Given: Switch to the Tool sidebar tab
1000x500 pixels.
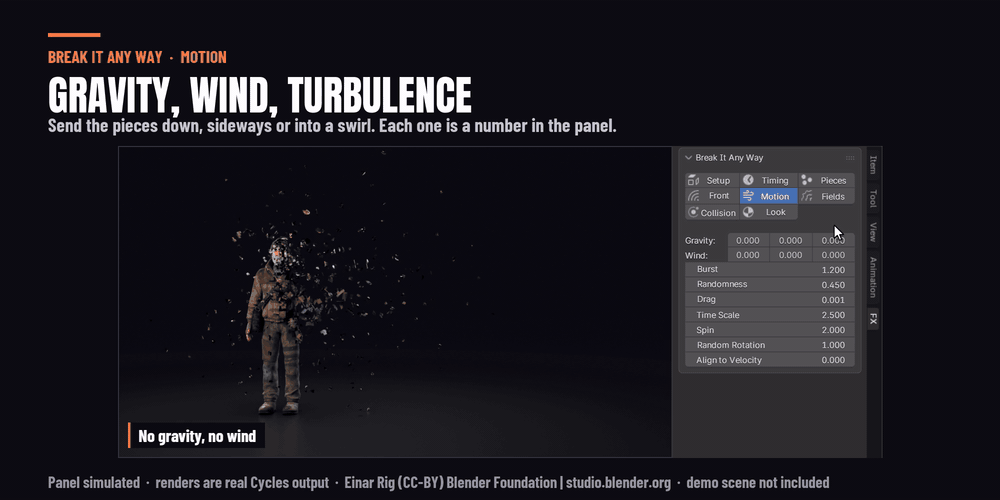Looking at the screenshot, I should (x=873, y=198).
